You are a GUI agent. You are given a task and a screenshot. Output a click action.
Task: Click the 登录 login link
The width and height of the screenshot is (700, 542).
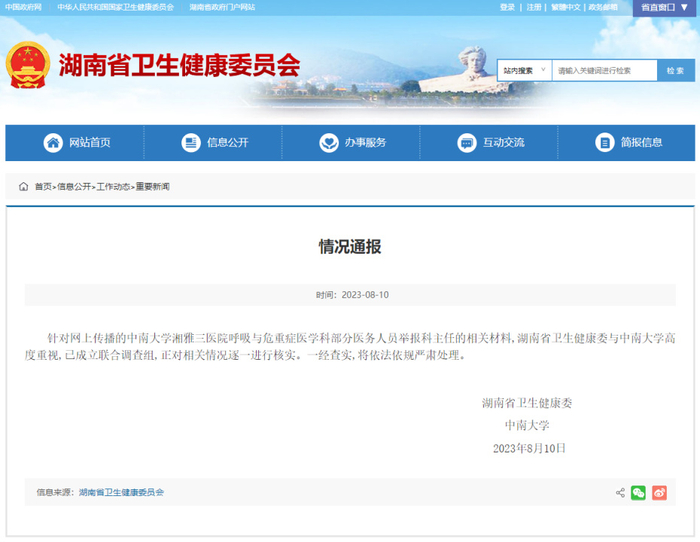click(x=507, y=7)
